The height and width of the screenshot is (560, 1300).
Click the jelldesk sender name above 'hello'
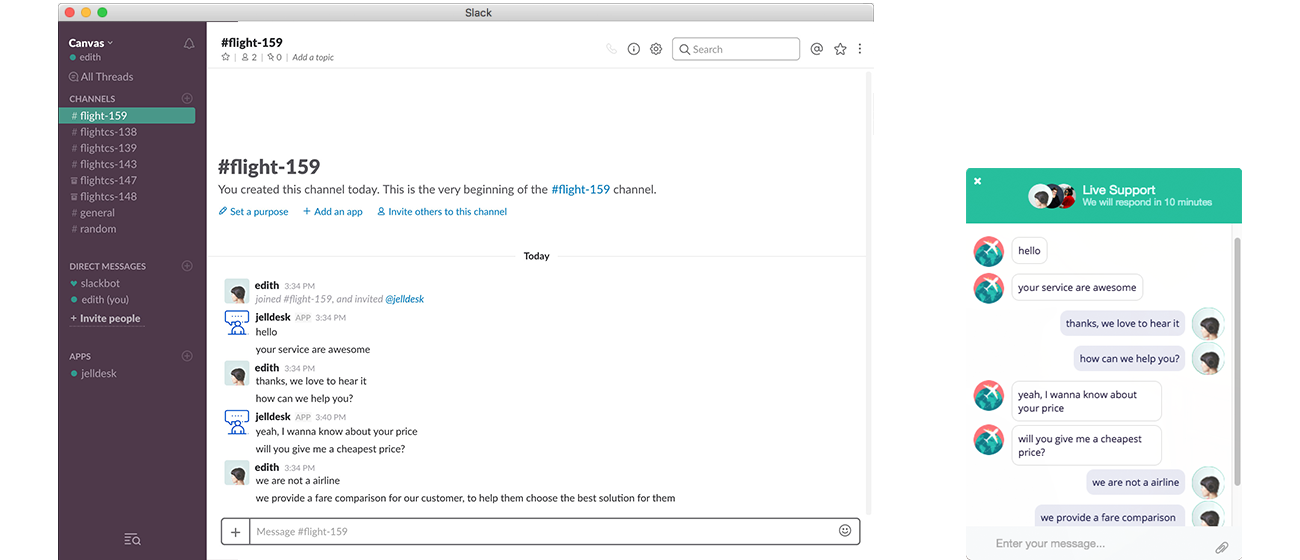(x=273, y=317)
